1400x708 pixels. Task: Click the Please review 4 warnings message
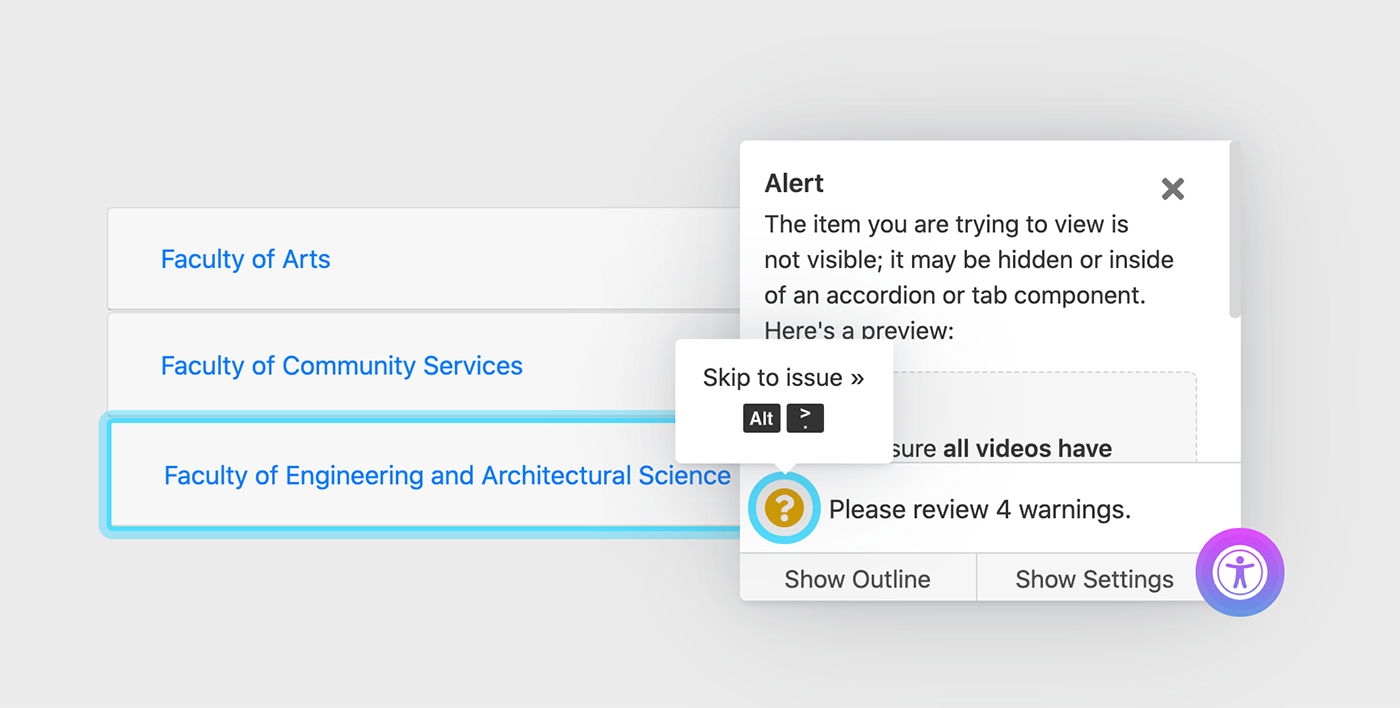[980, 509]
